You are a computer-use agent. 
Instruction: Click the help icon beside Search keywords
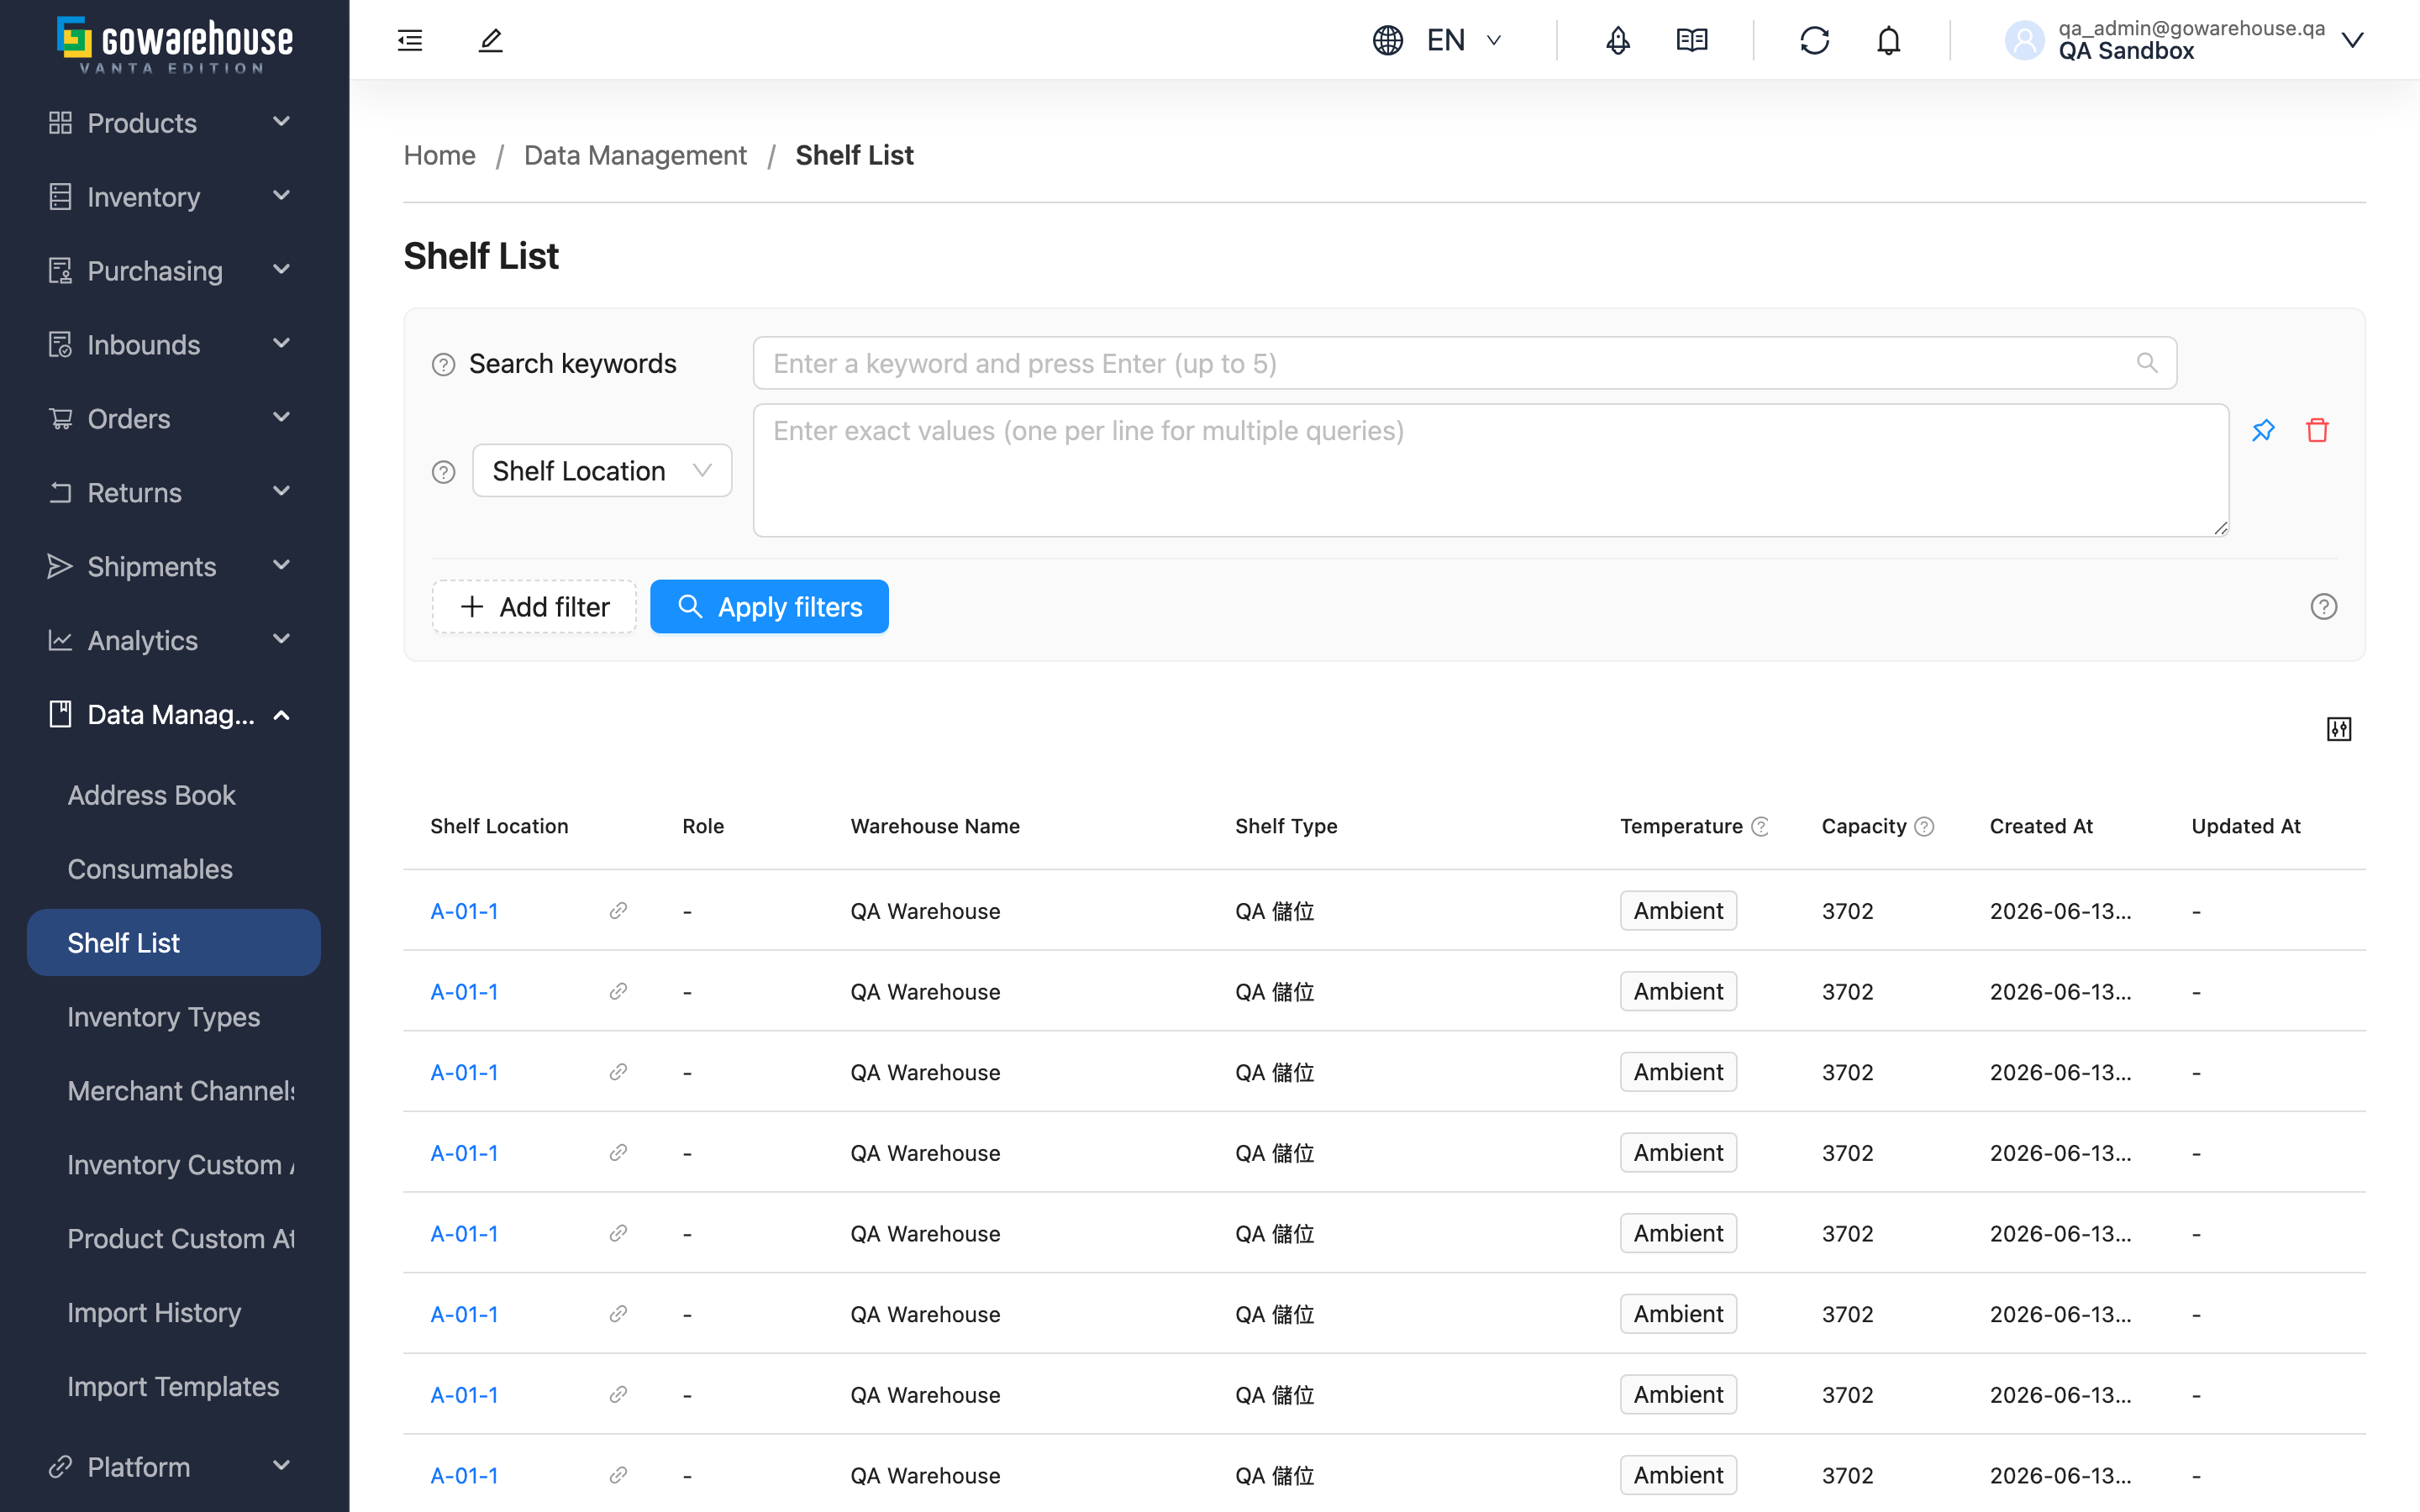[x=443, y=364]
